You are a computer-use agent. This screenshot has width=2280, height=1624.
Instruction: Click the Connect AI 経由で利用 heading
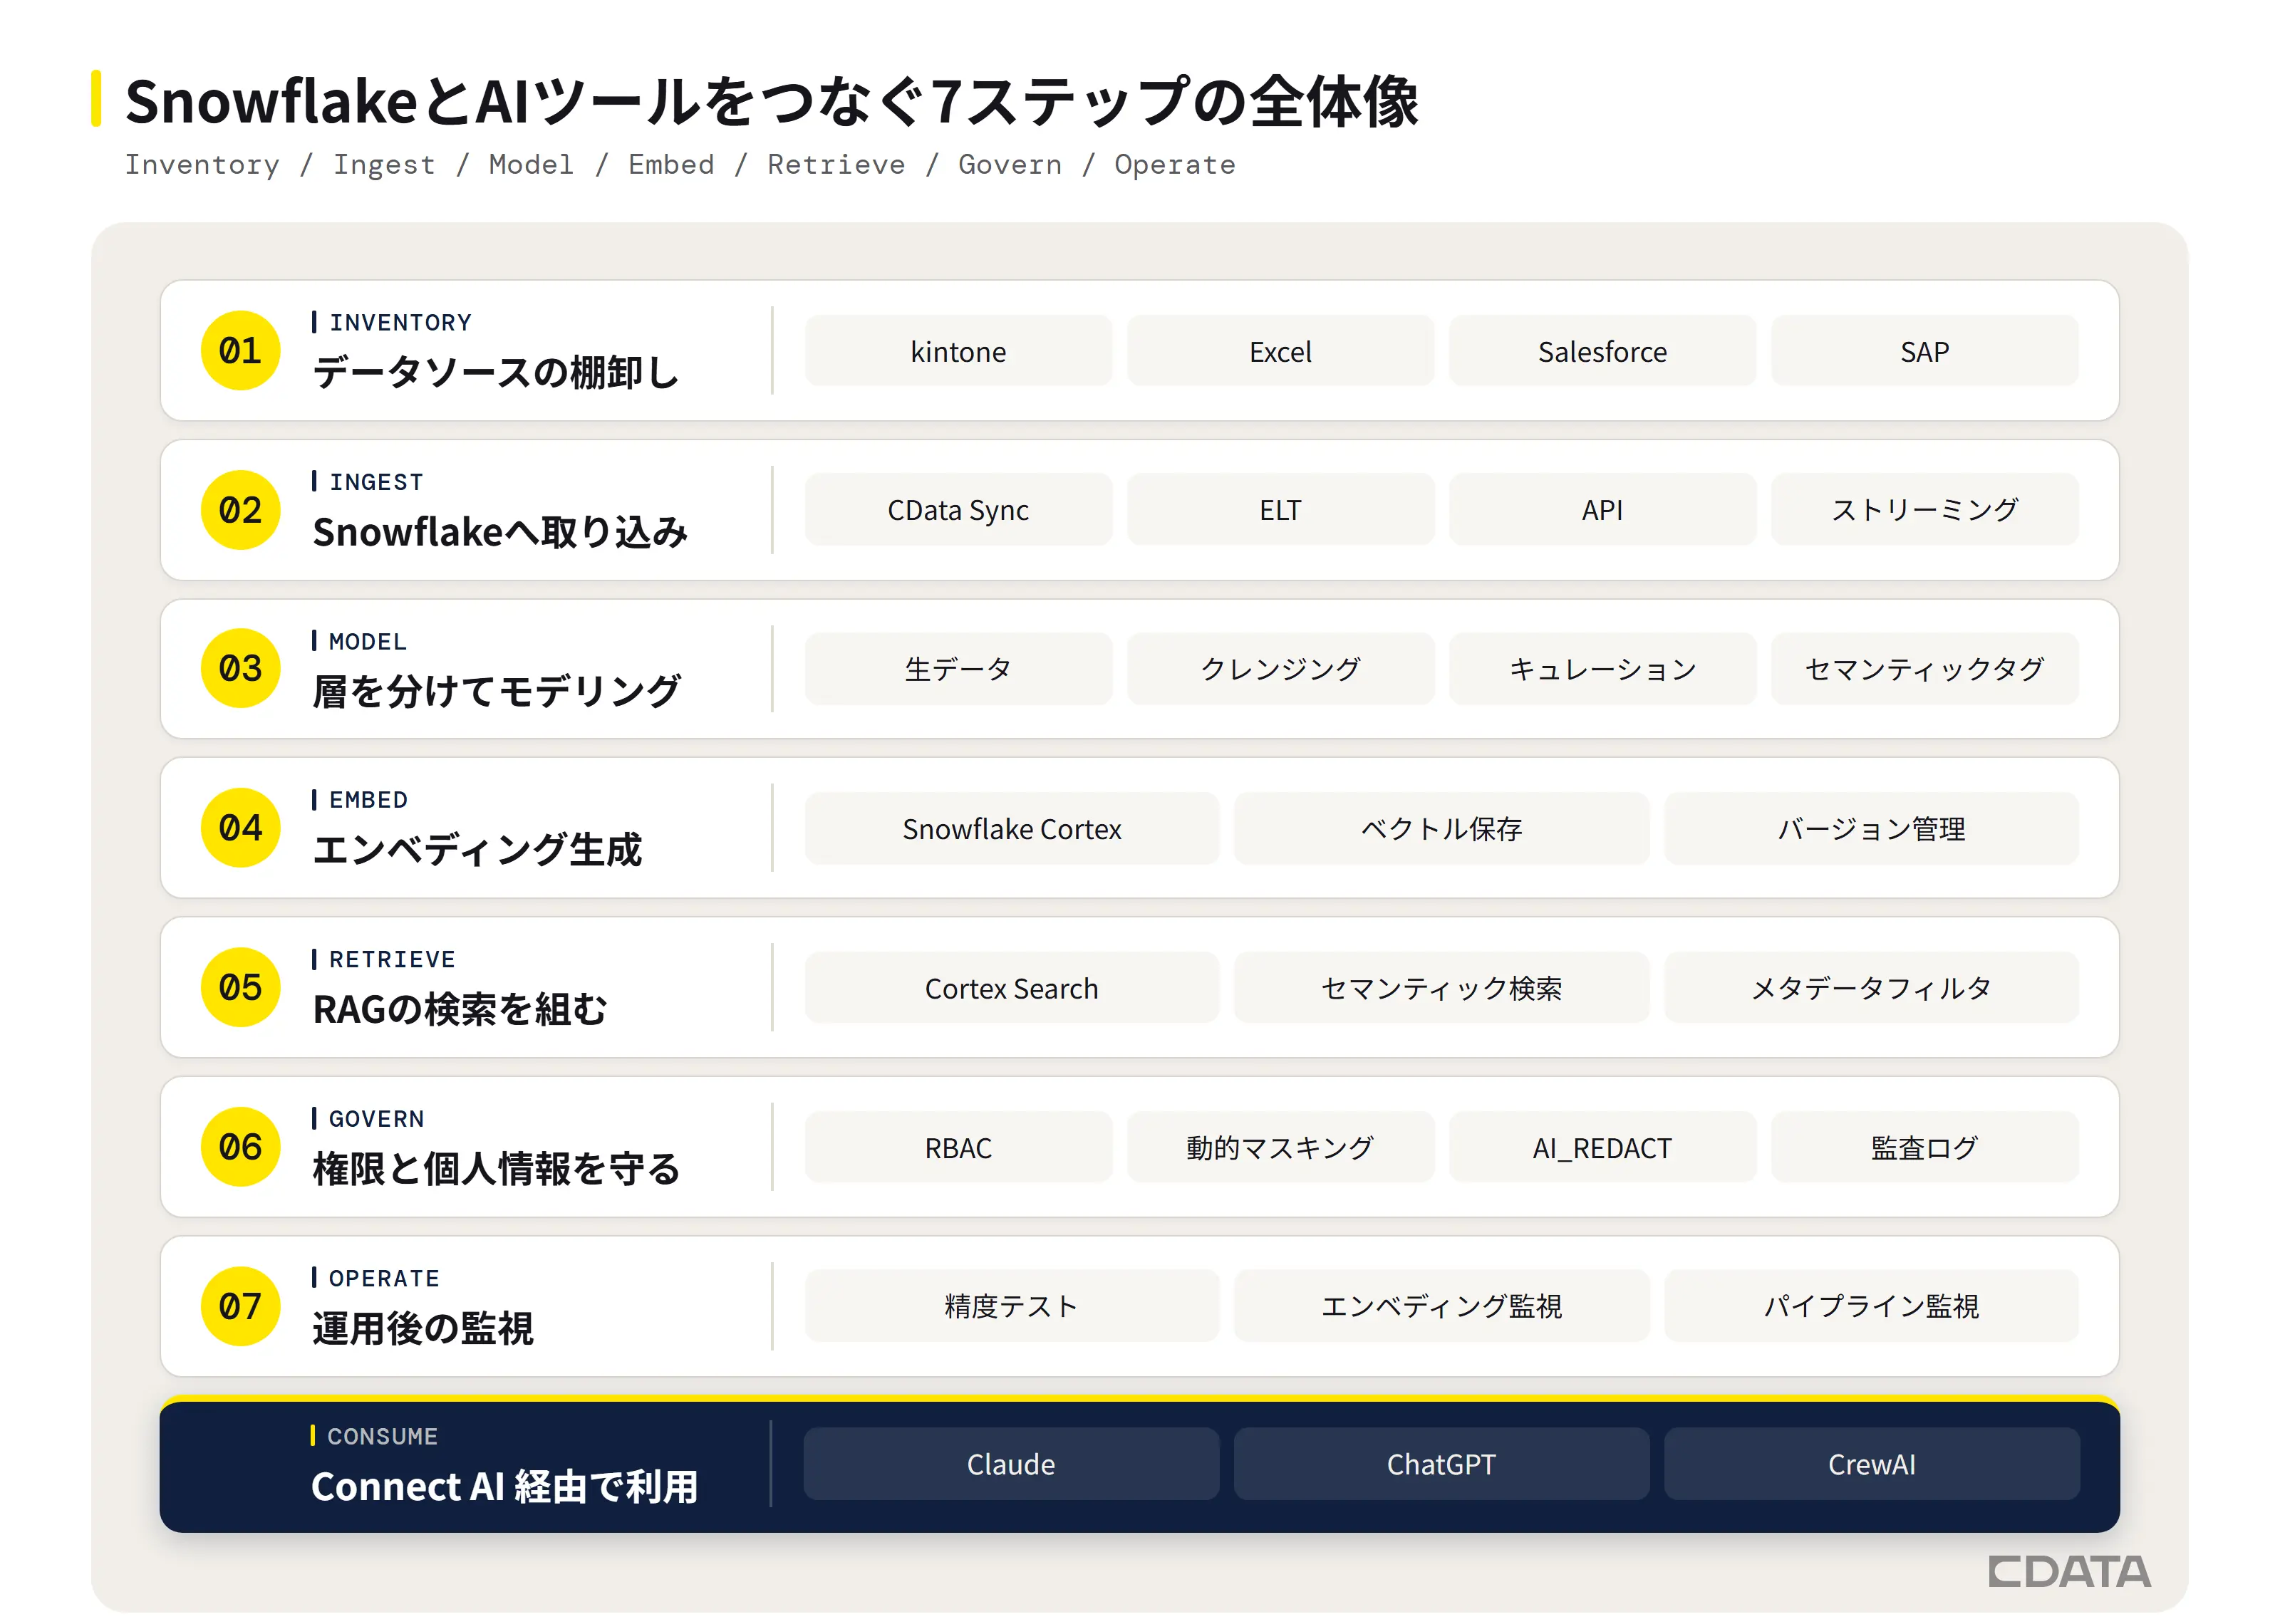point(505,1486)
